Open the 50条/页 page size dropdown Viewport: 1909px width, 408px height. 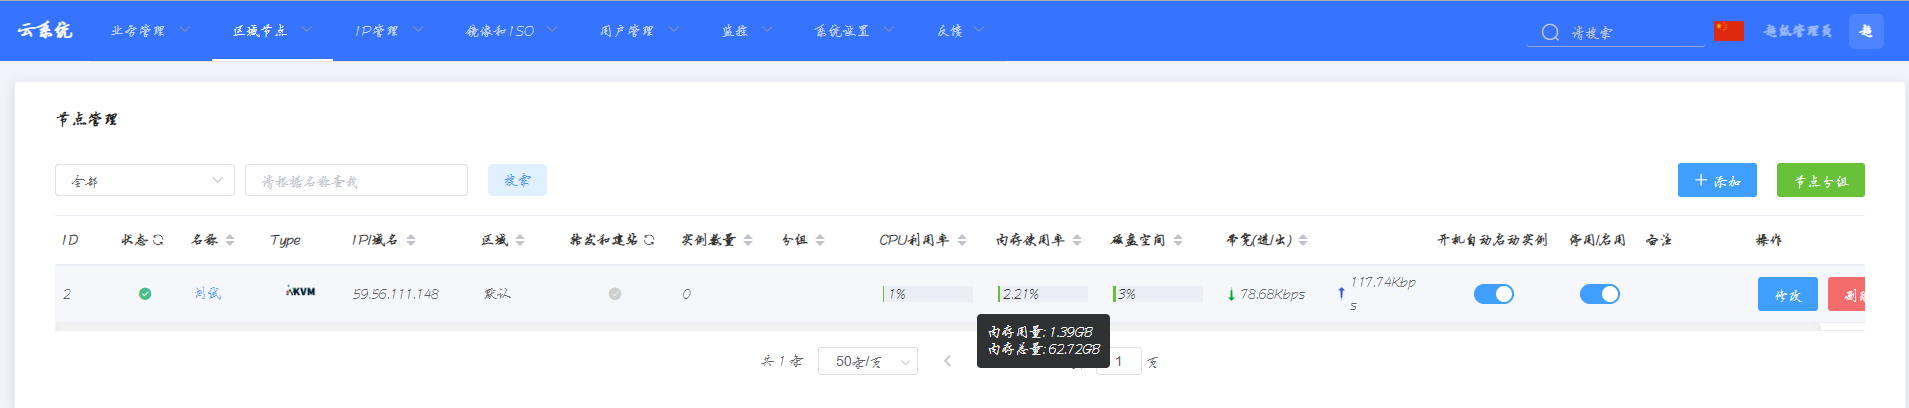[867, 361]
